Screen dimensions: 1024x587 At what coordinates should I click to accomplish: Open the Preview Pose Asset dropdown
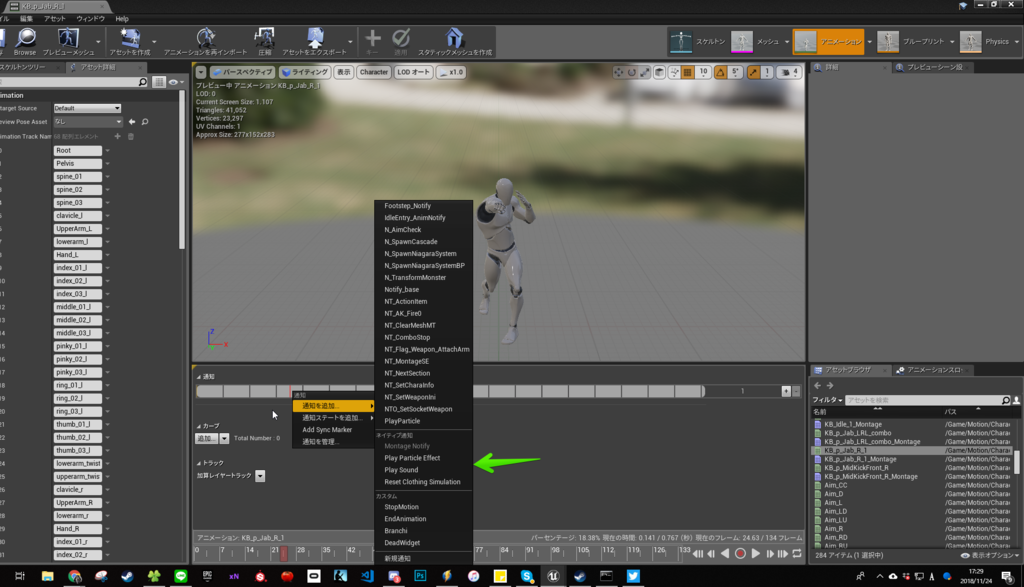click(88, 121)
